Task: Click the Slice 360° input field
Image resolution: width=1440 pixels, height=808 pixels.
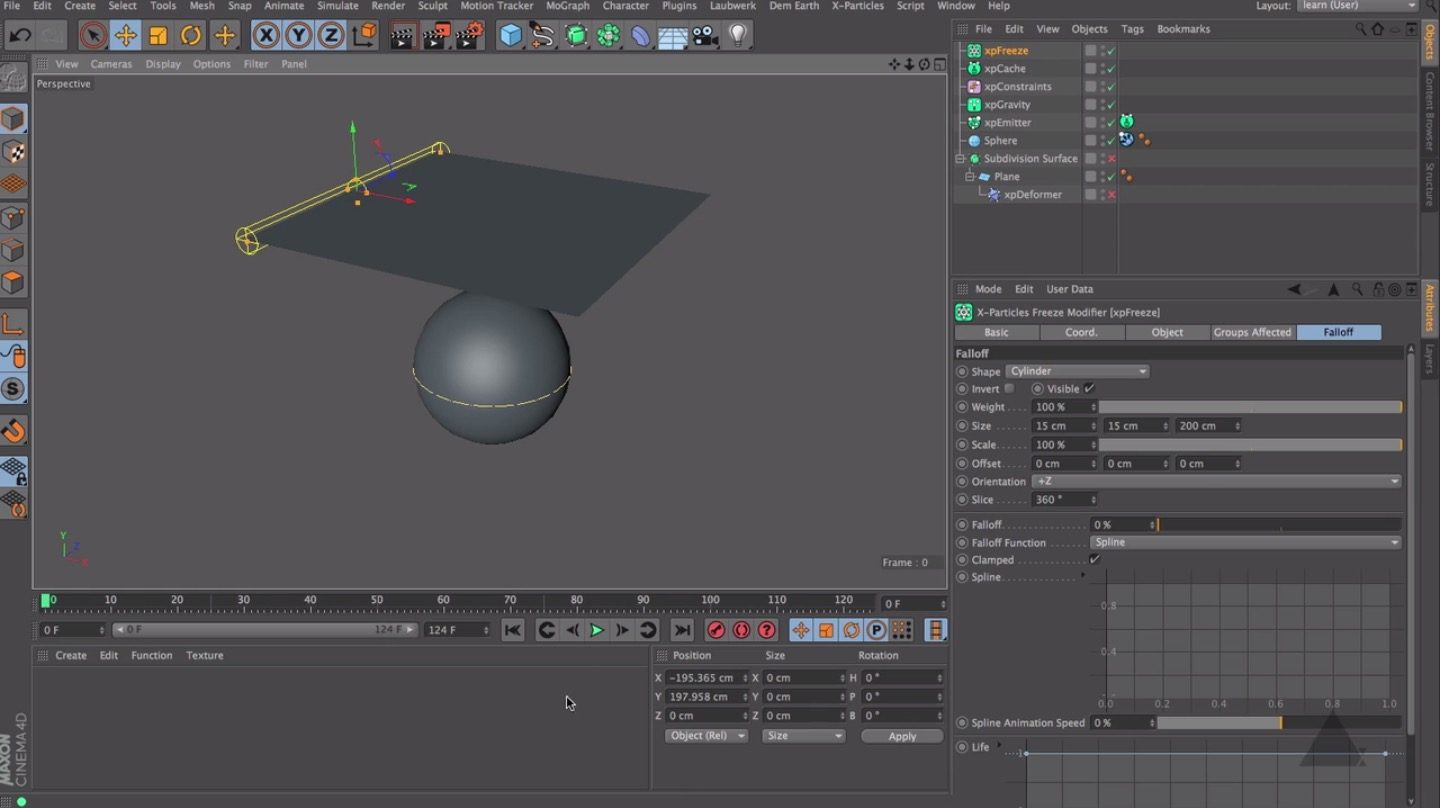Action: coord(1064,500)
